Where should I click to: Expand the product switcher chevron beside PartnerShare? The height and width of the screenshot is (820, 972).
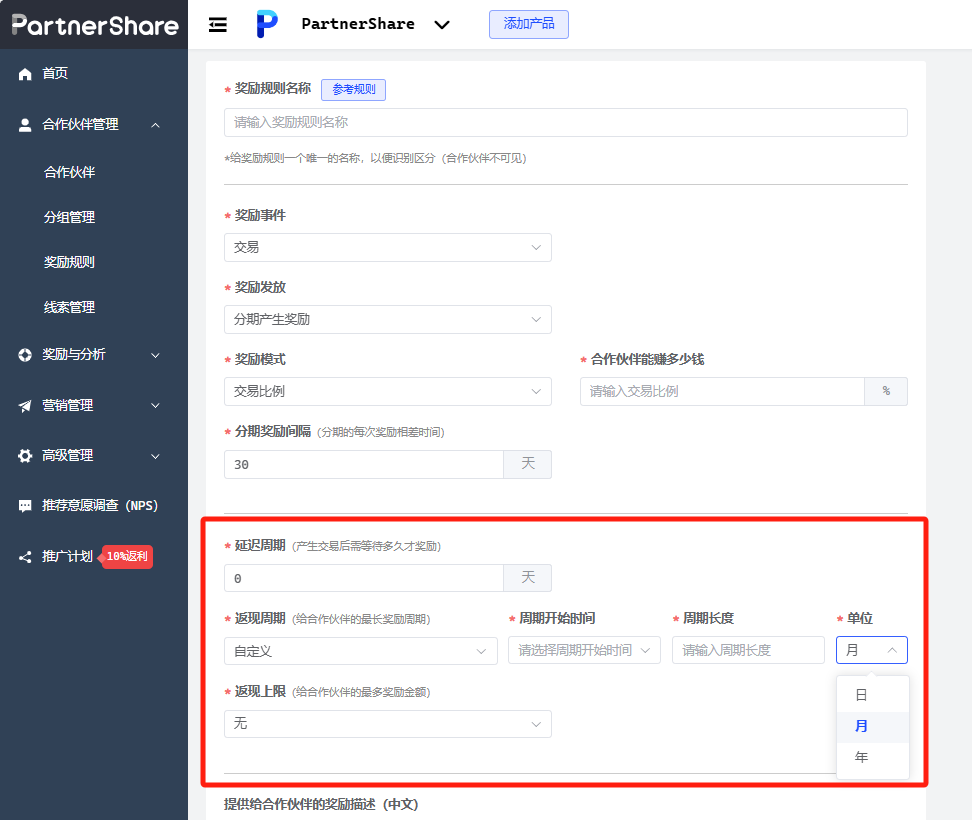442,25
